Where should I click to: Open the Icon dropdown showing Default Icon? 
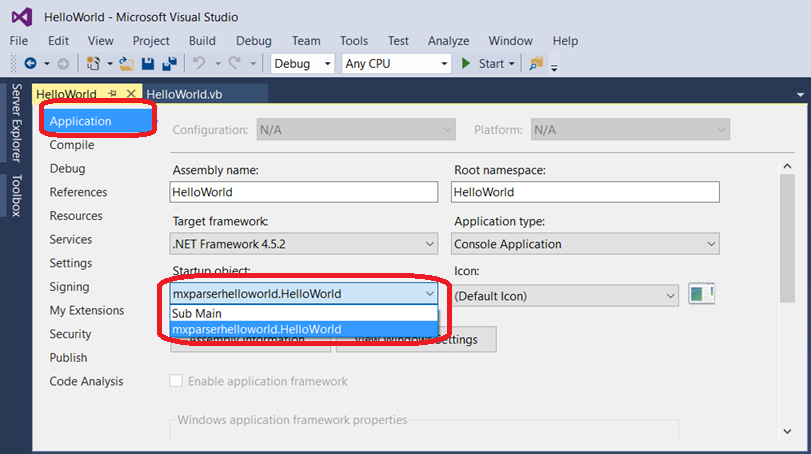pos(565,296)
